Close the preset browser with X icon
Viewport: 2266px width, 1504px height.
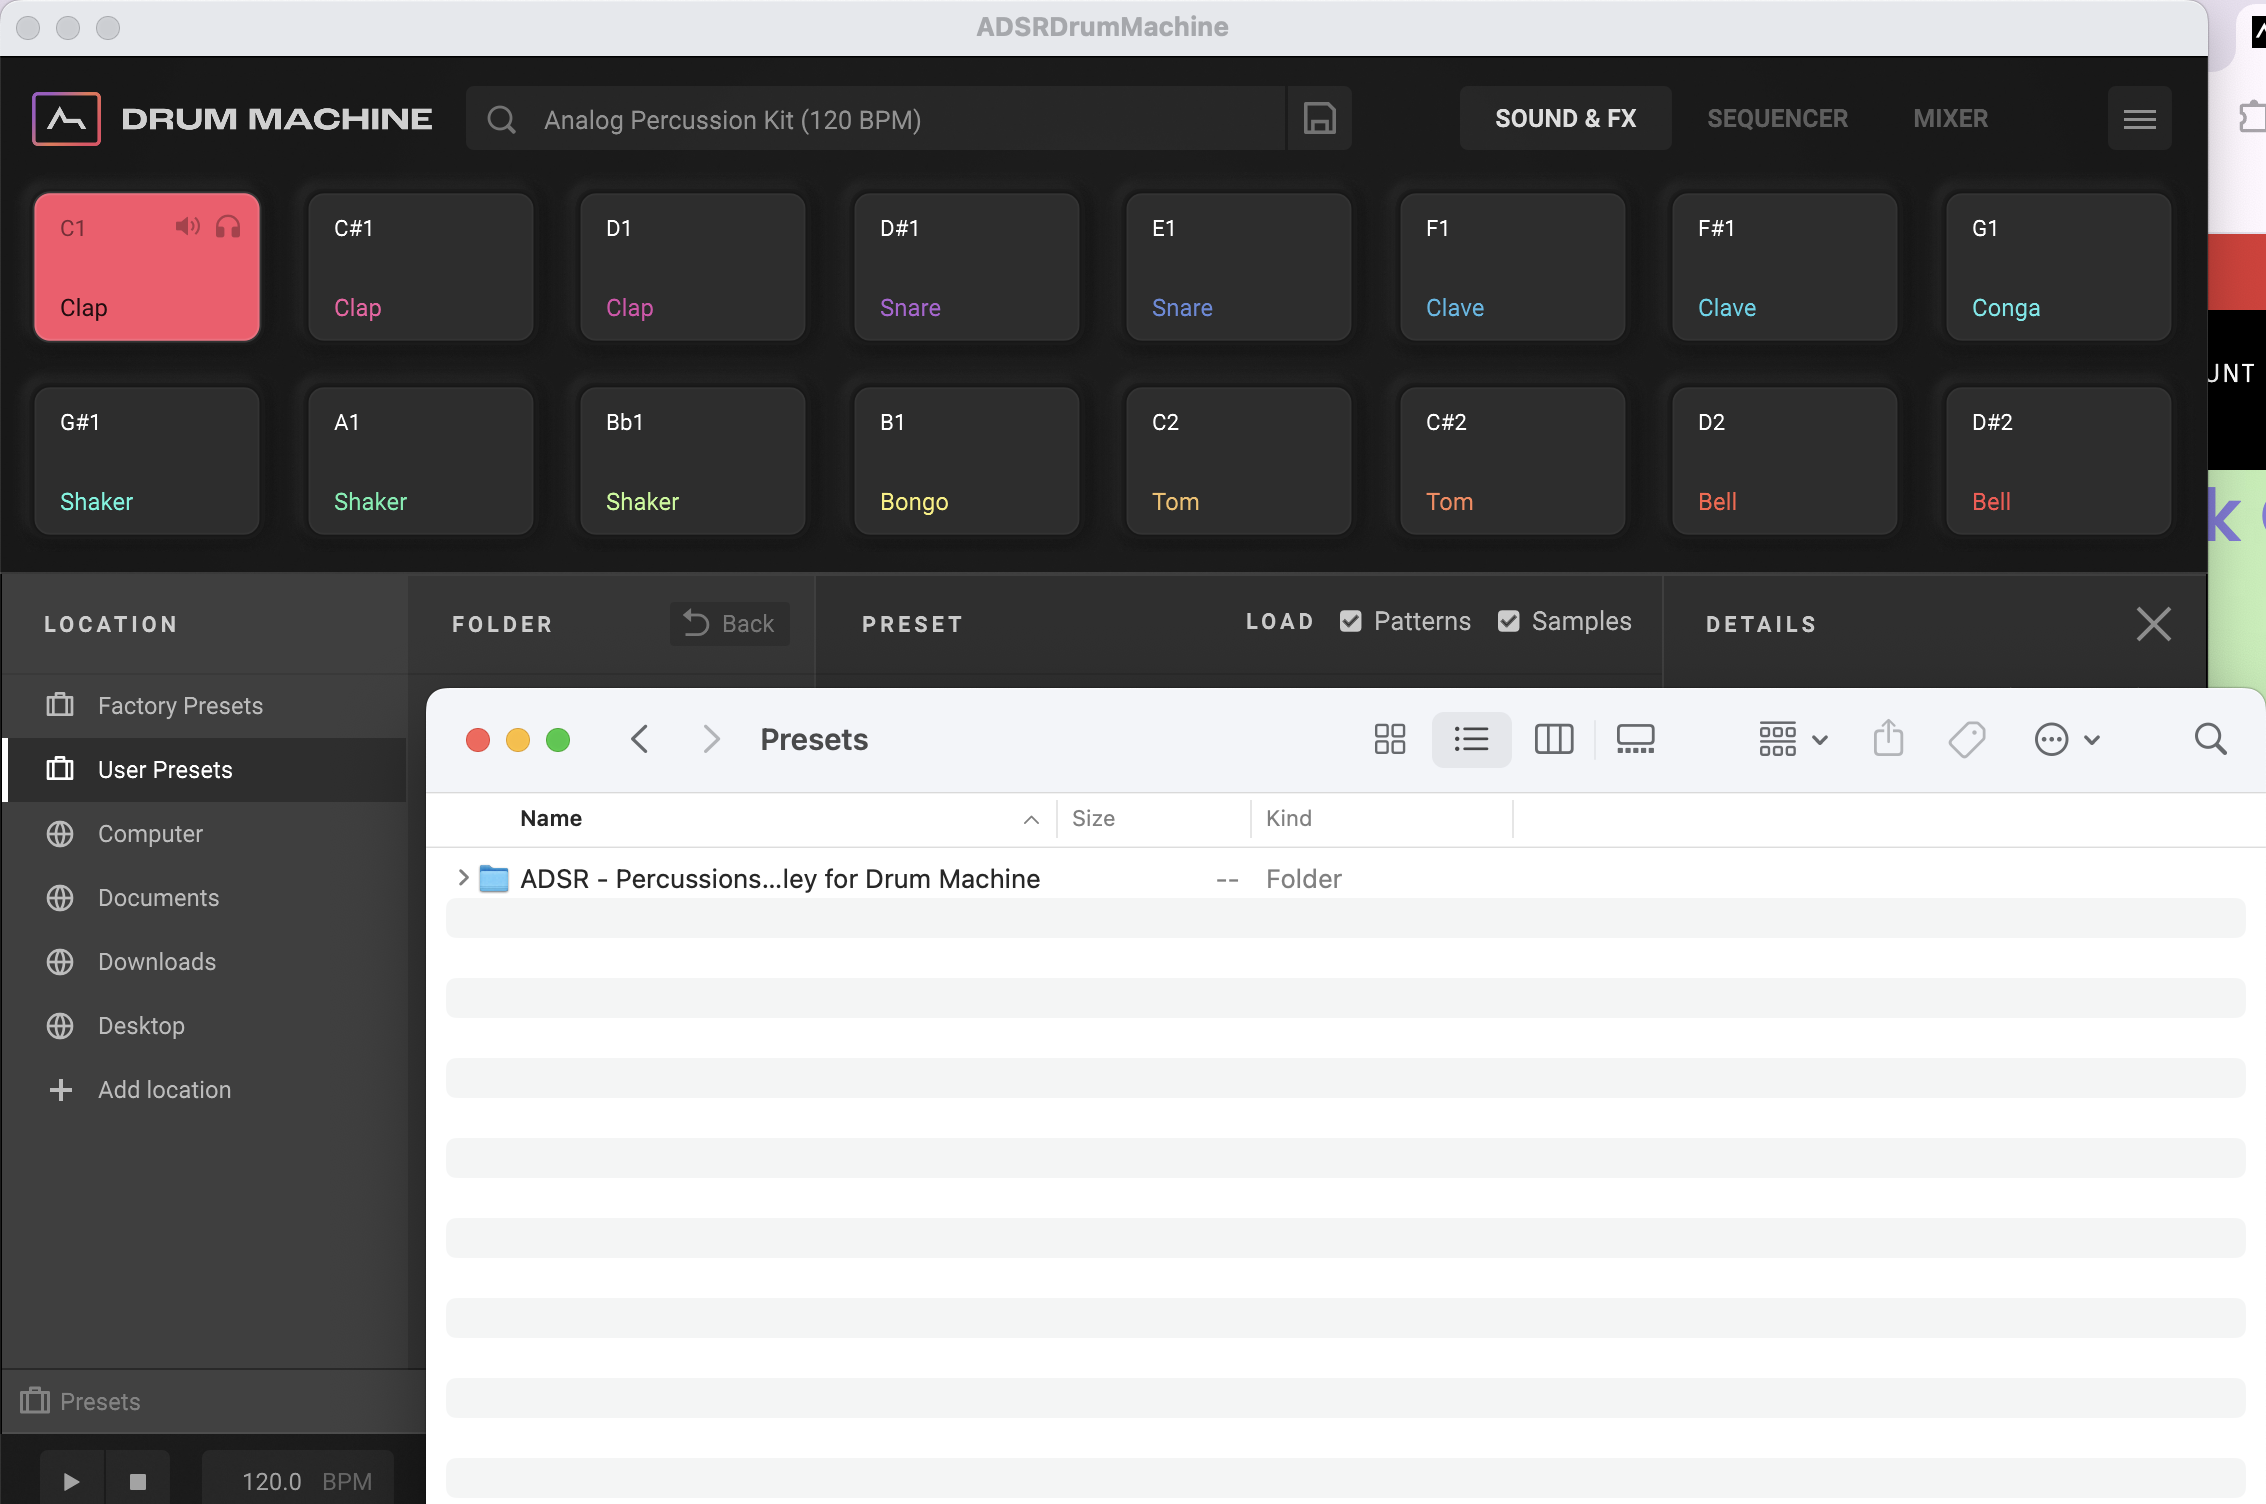2153,624
